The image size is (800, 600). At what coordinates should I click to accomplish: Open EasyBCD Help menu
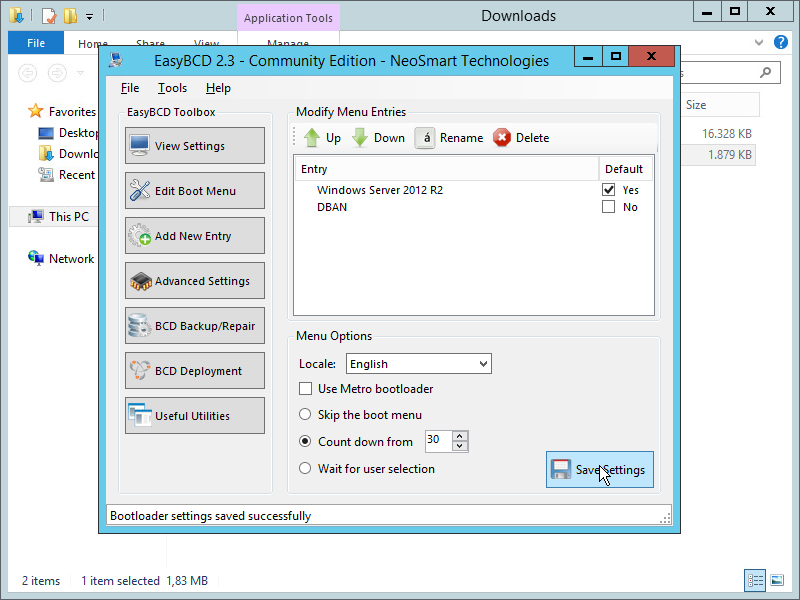(x=218, y=88)
